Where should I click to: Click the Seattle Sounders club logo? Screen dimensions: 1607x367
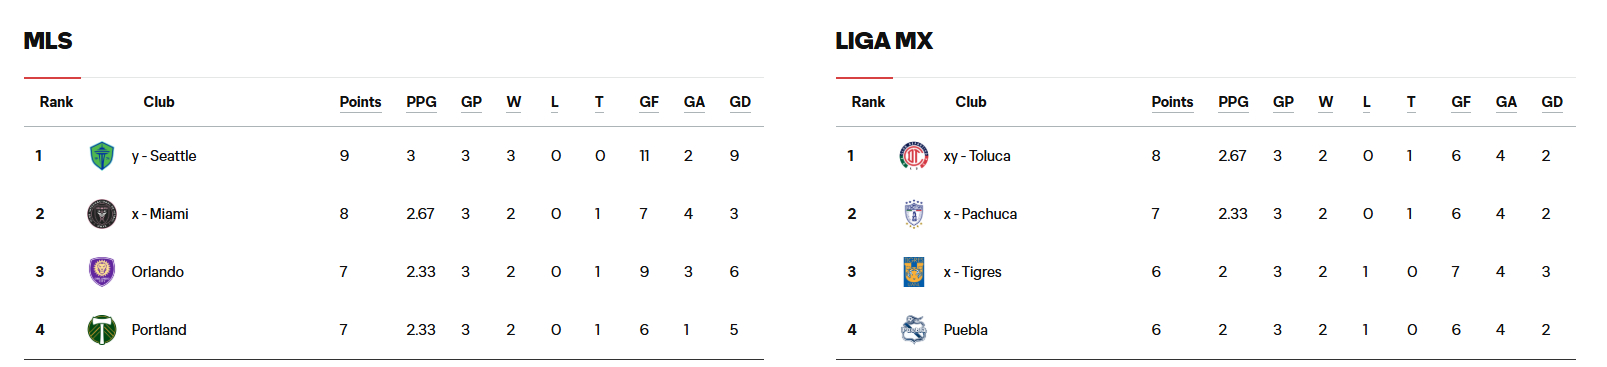[102, 156]
